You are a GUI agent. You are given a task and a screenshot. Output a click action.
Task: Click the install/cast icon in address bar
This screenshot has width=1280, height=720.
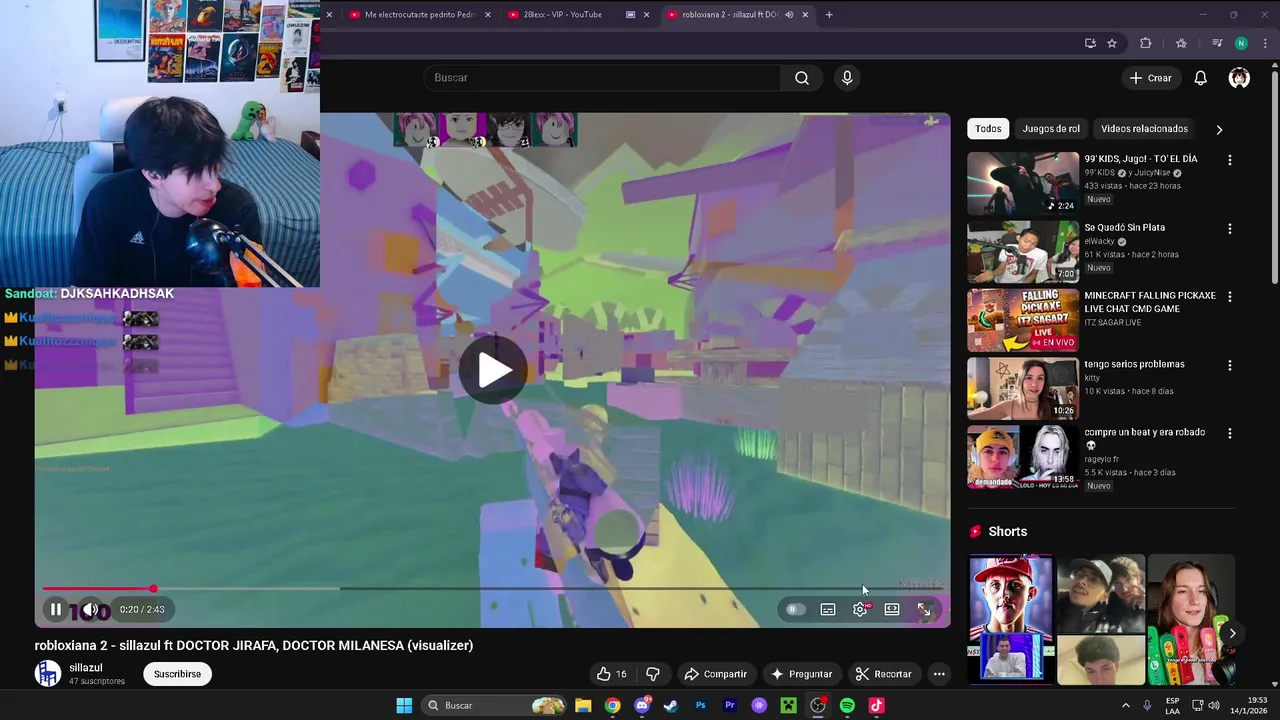(x=1090, y=43)
